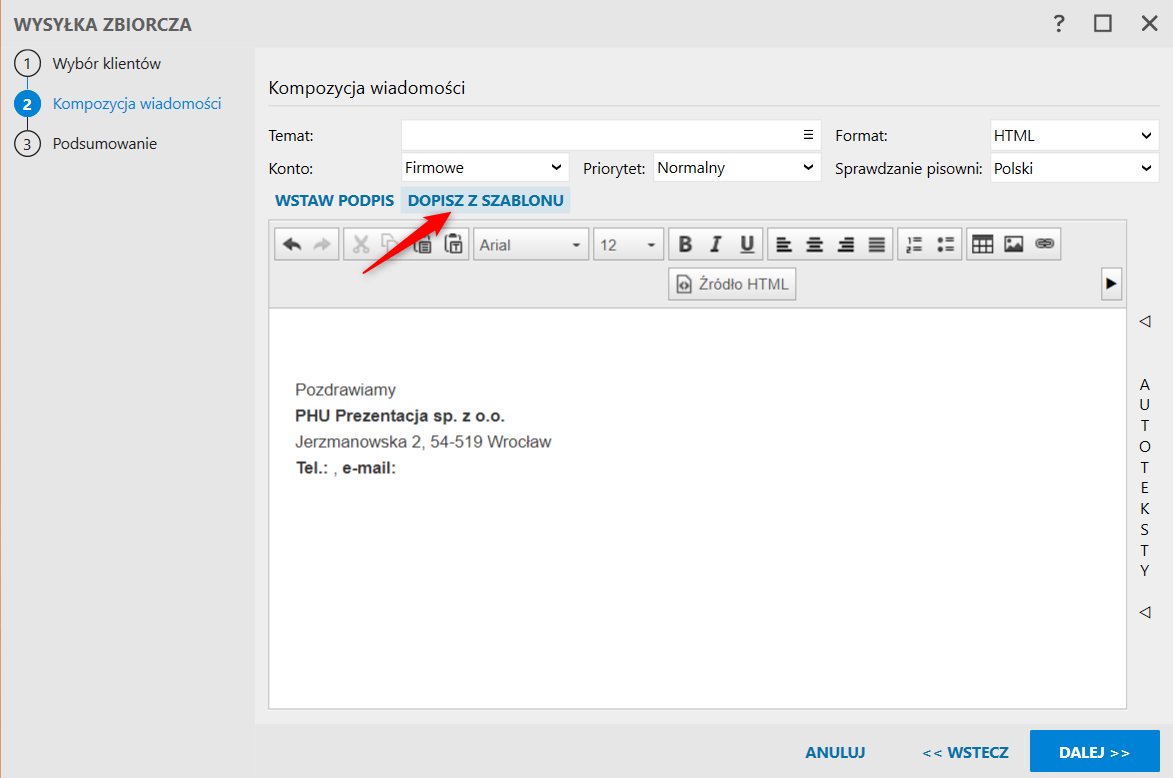1173x778 pixels.
Task: Open the Priorytet dropdown showing Normalny
Action: pyautogui.click(x=737, y=168)
